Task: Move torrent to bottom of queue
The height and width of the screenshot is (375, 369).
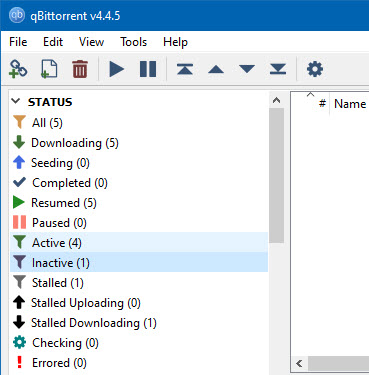Action: pyautogui.click(x=278, y=69)
